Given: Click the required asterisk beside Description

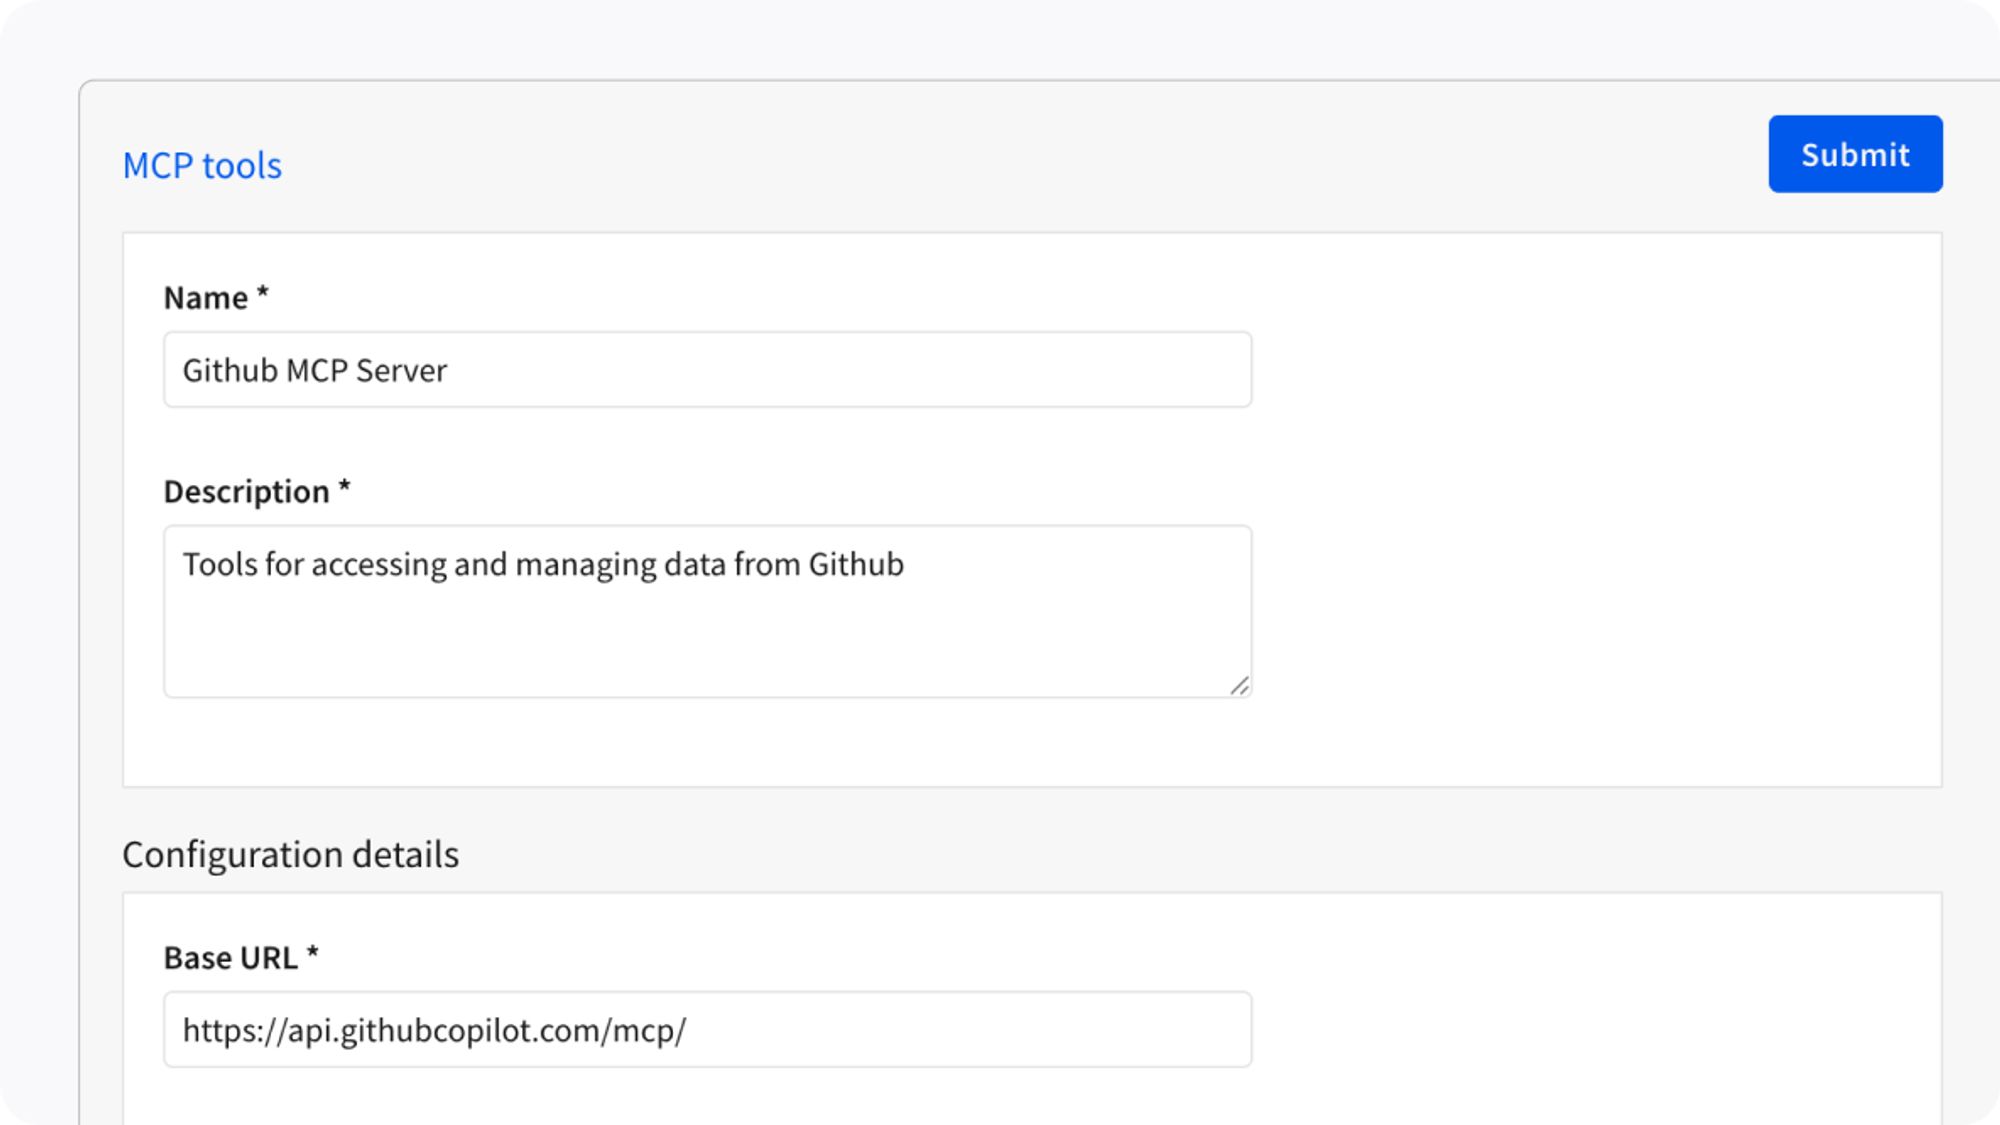Looking at the screenshot, I should (x=344, y=487).
